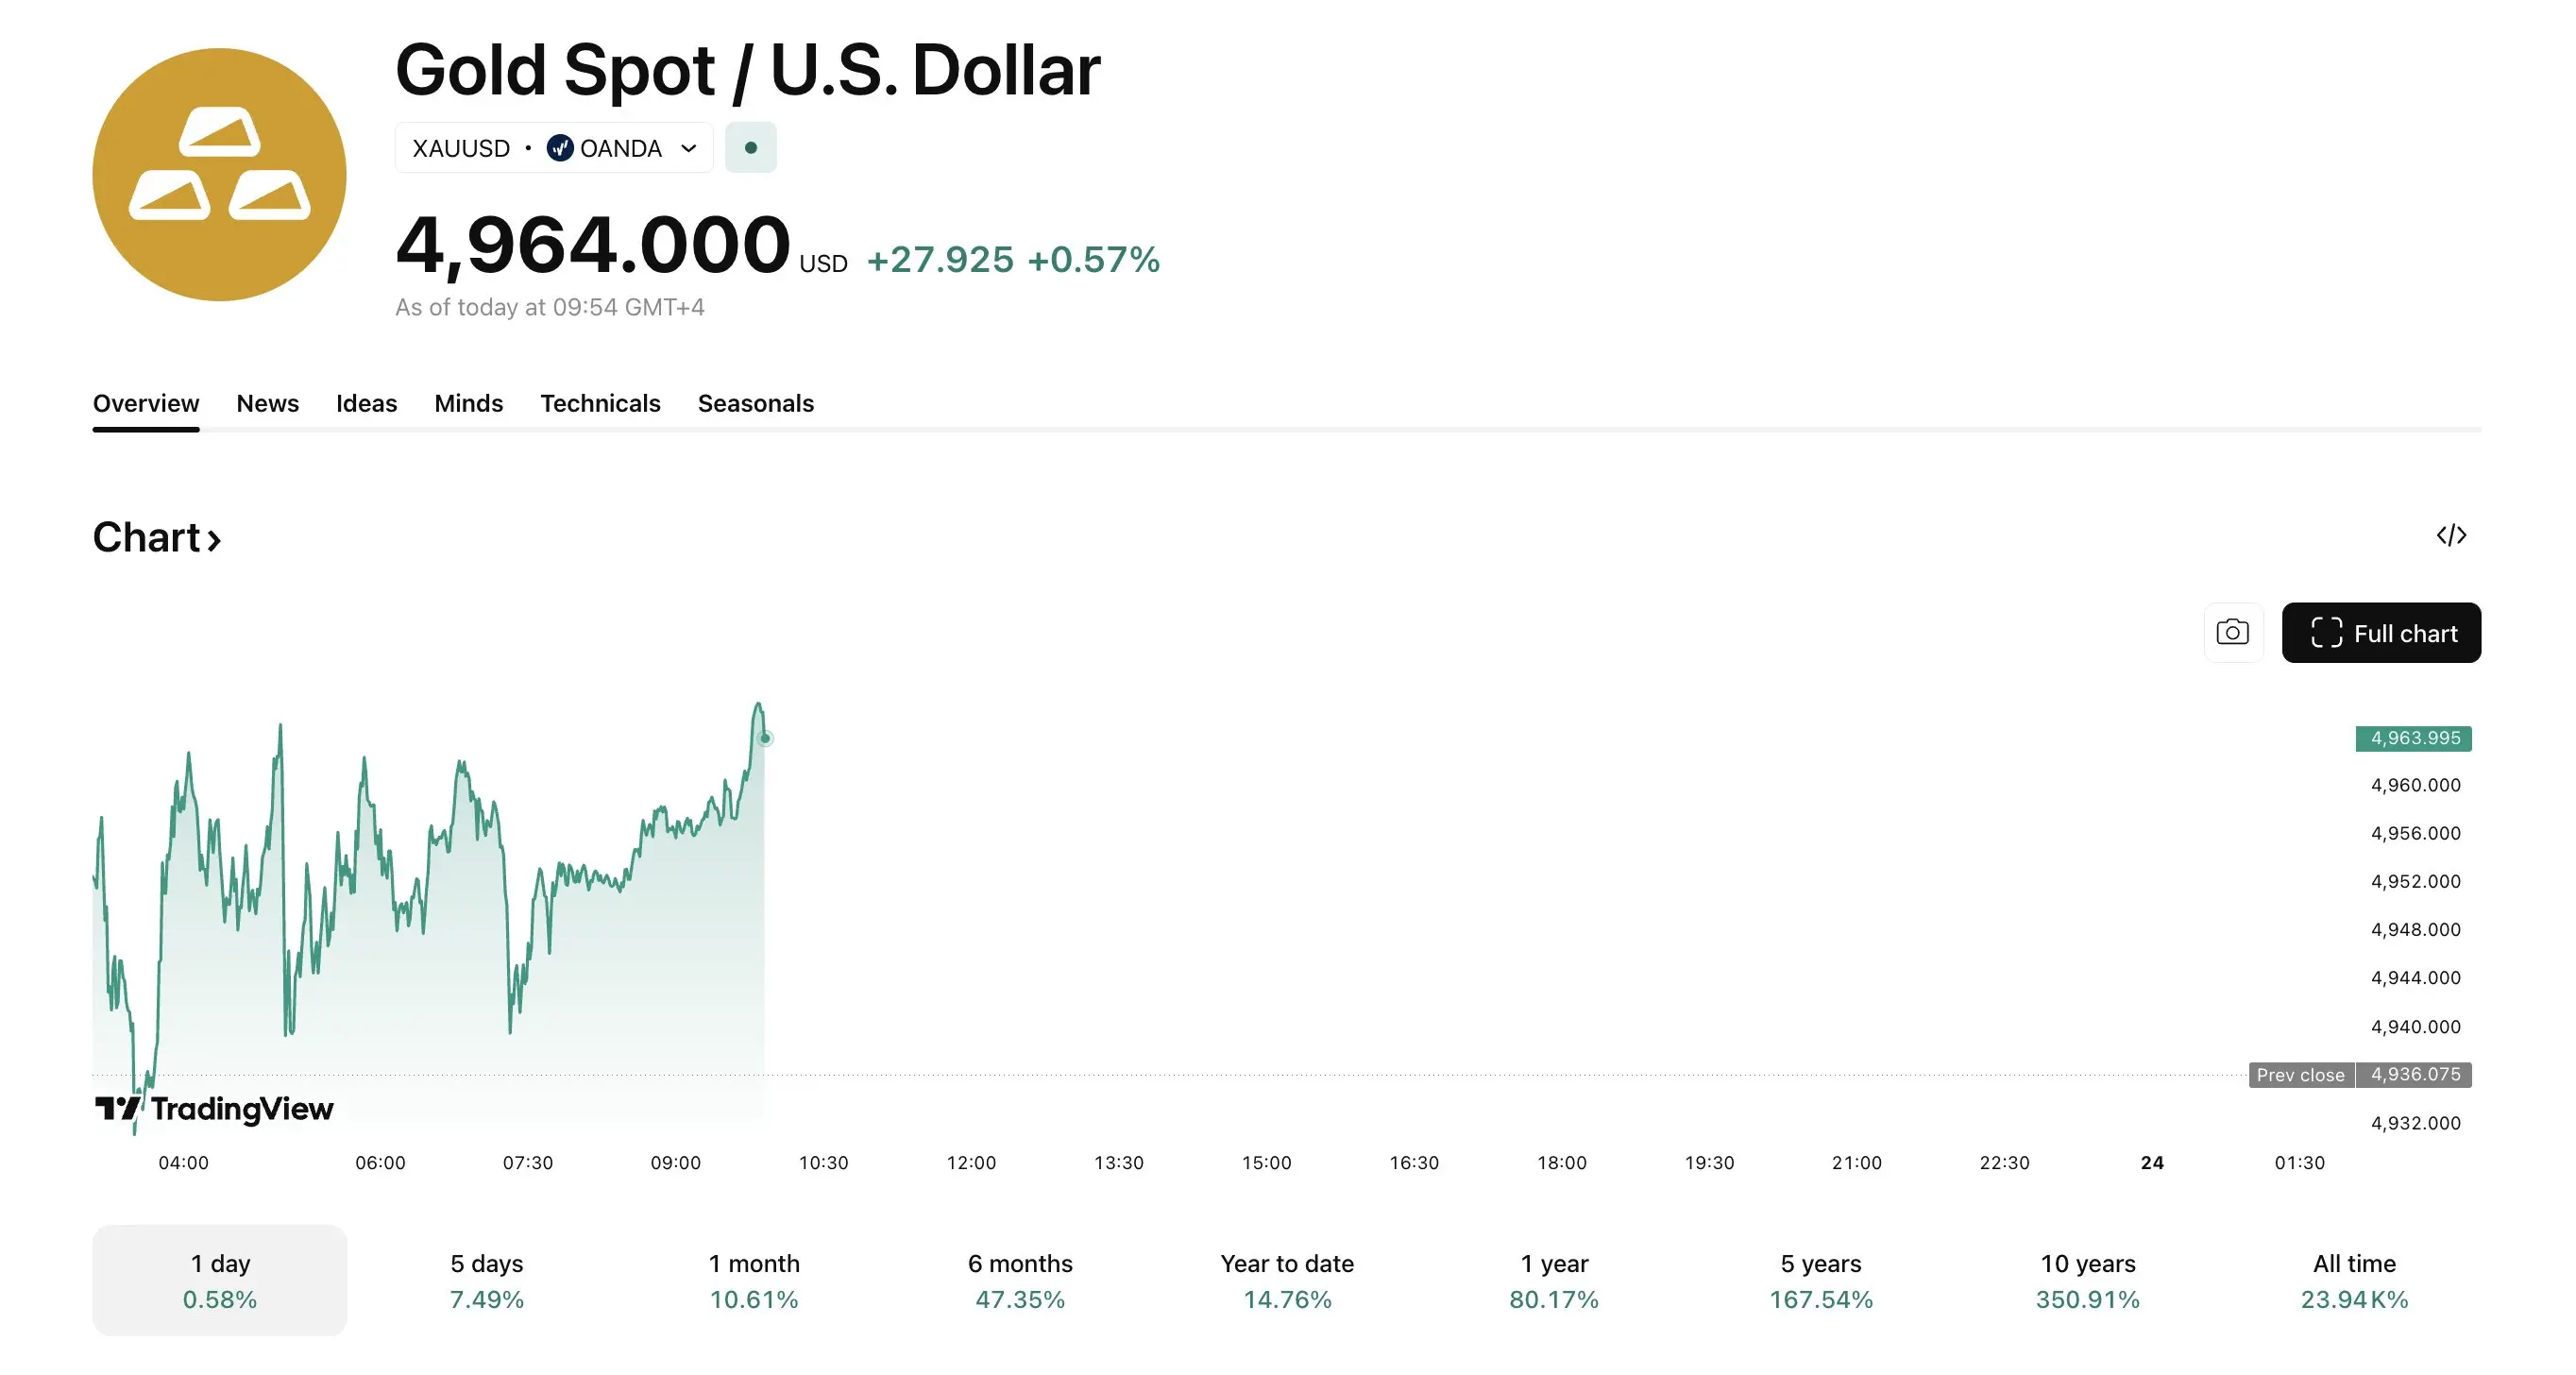Image resolution: width=2576 pixels, height=1375 pixels.
Task: Click the TradingView logo on chart
Action: point(214,1109)
